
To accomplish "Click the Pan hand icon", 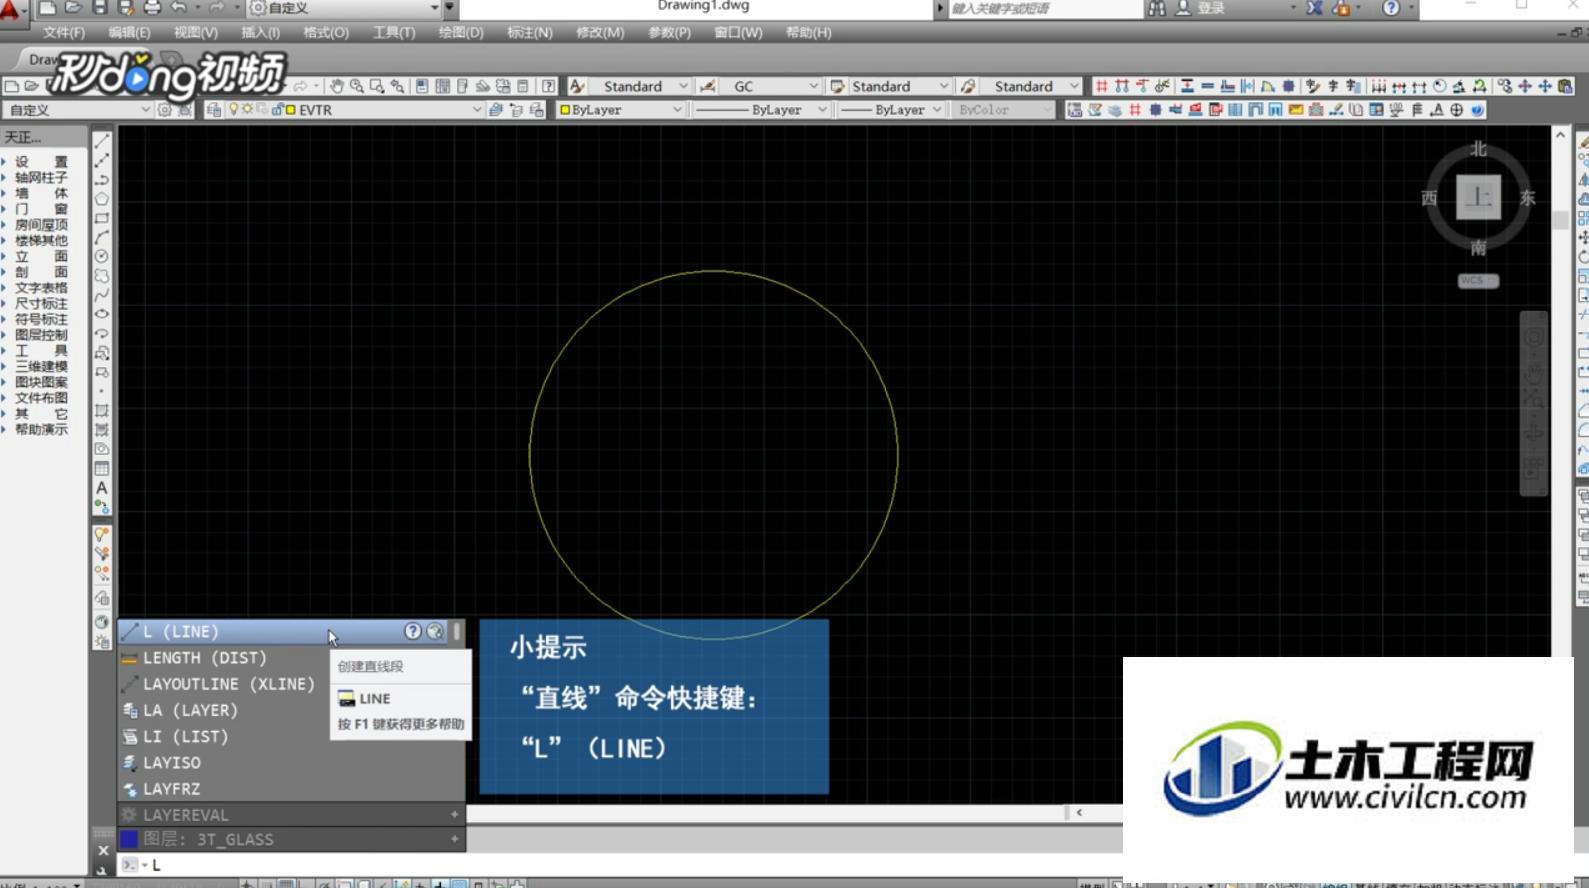I will coord(337,86).
